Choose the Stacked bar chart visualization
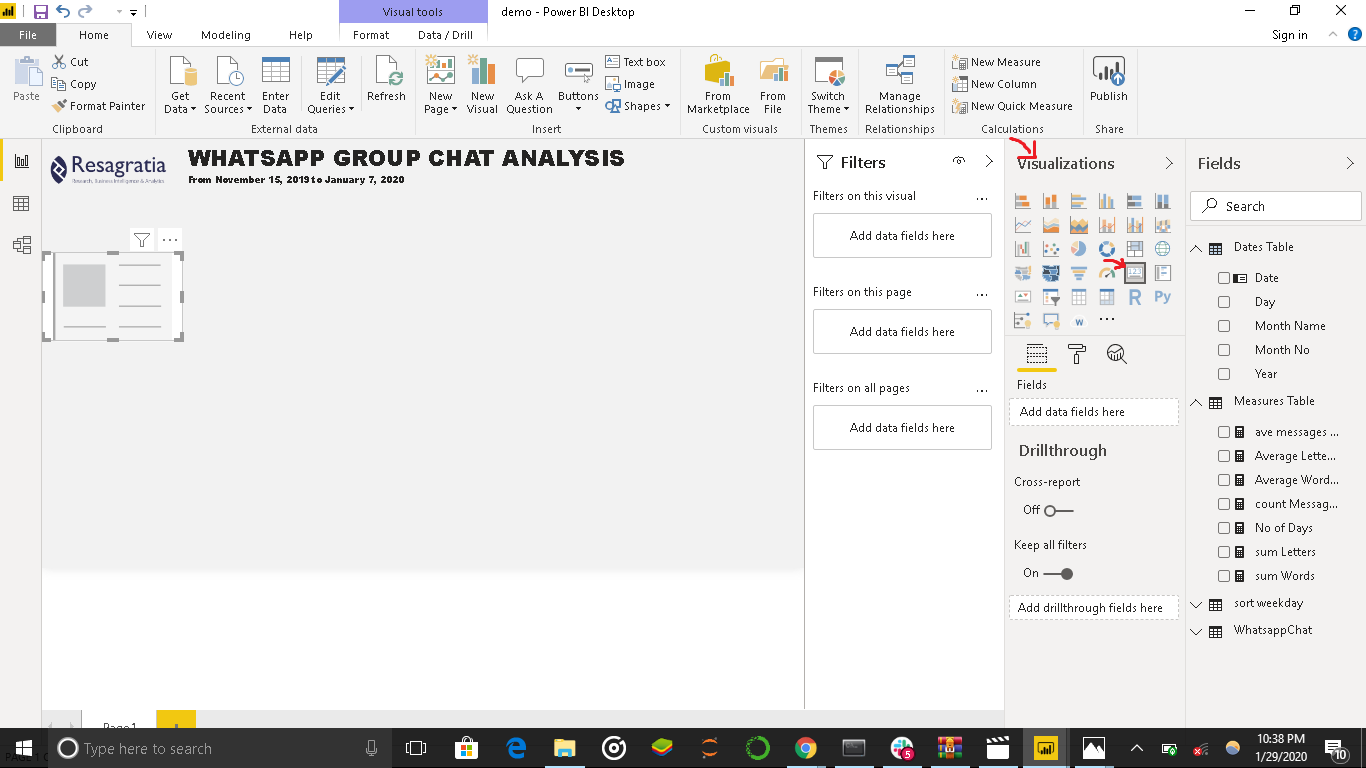The width and height of the screenshot is (1366, 768). click(1023, 201)
